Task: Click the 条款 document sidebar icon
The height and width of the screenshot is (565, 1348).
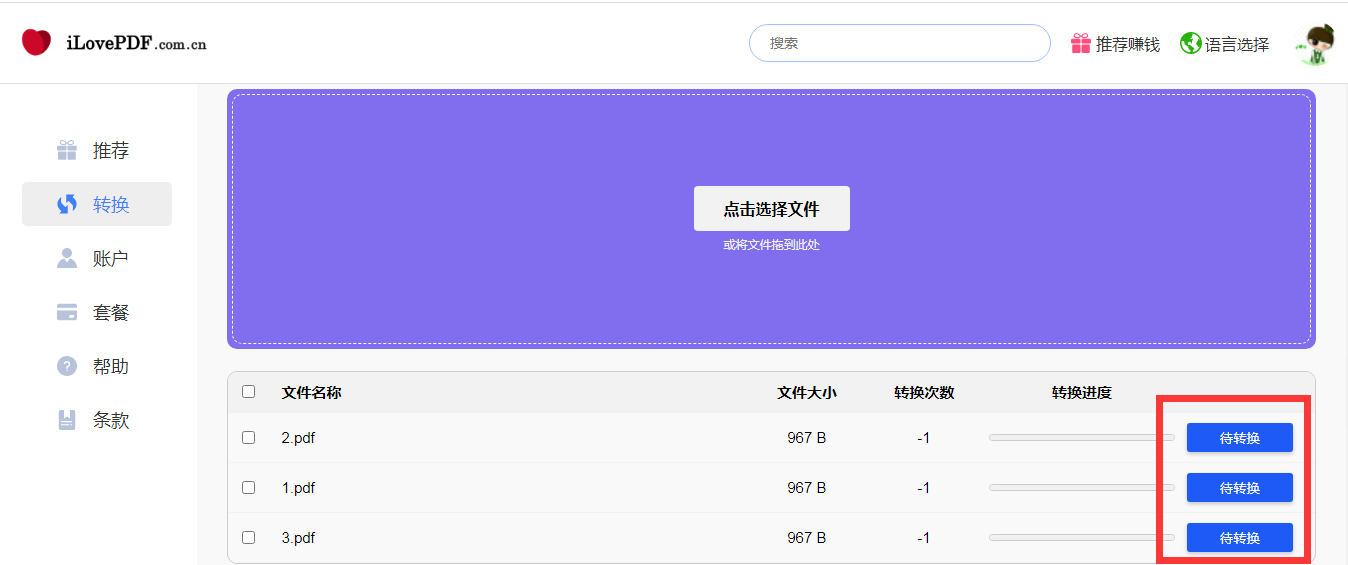Action: click(x=67, y=421)
